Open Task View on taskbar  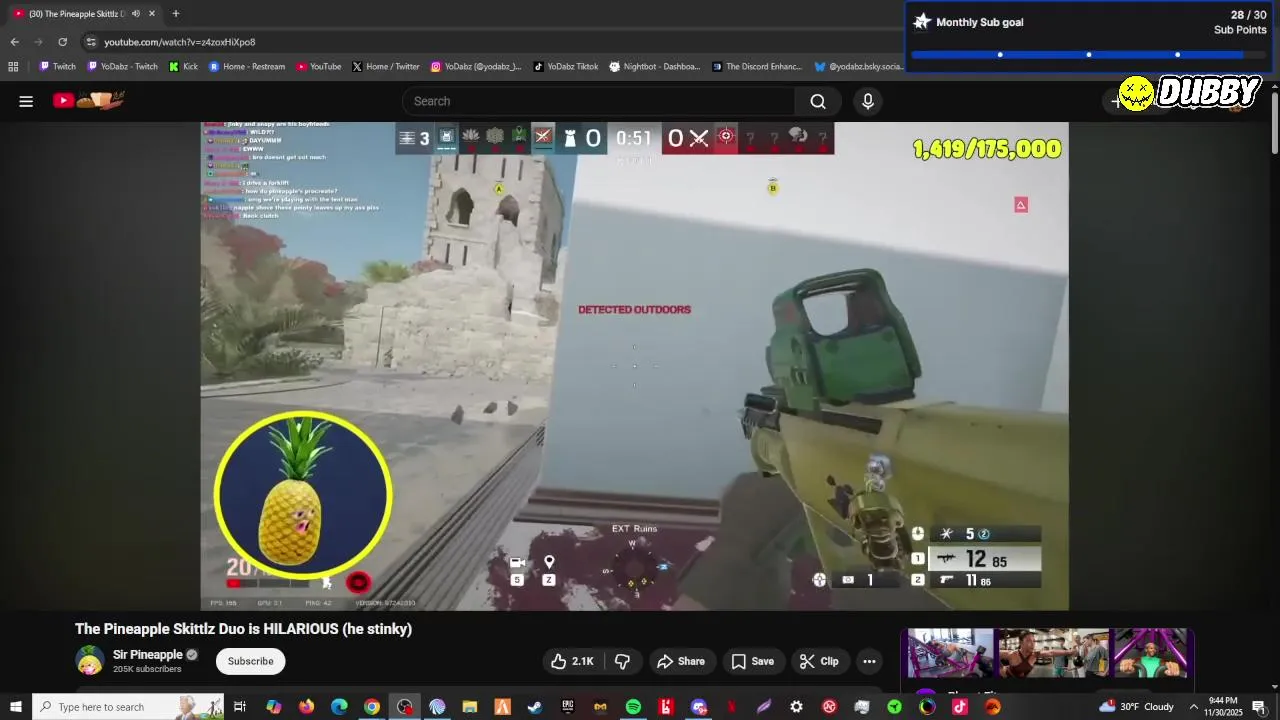click(240, 707)
